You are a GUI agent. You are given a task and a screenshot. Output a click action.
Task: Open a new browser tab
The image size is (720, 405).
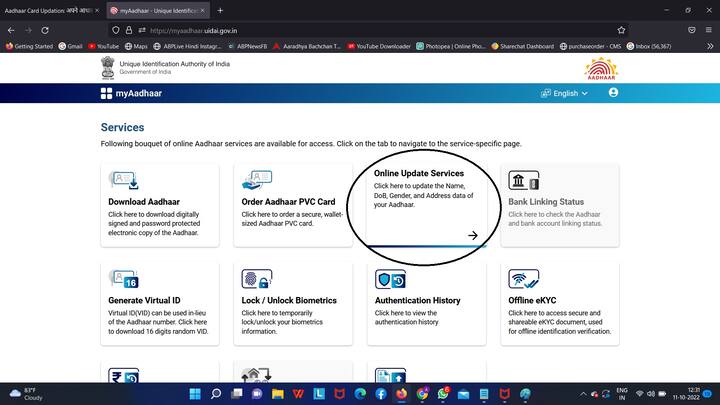point(220,10)
